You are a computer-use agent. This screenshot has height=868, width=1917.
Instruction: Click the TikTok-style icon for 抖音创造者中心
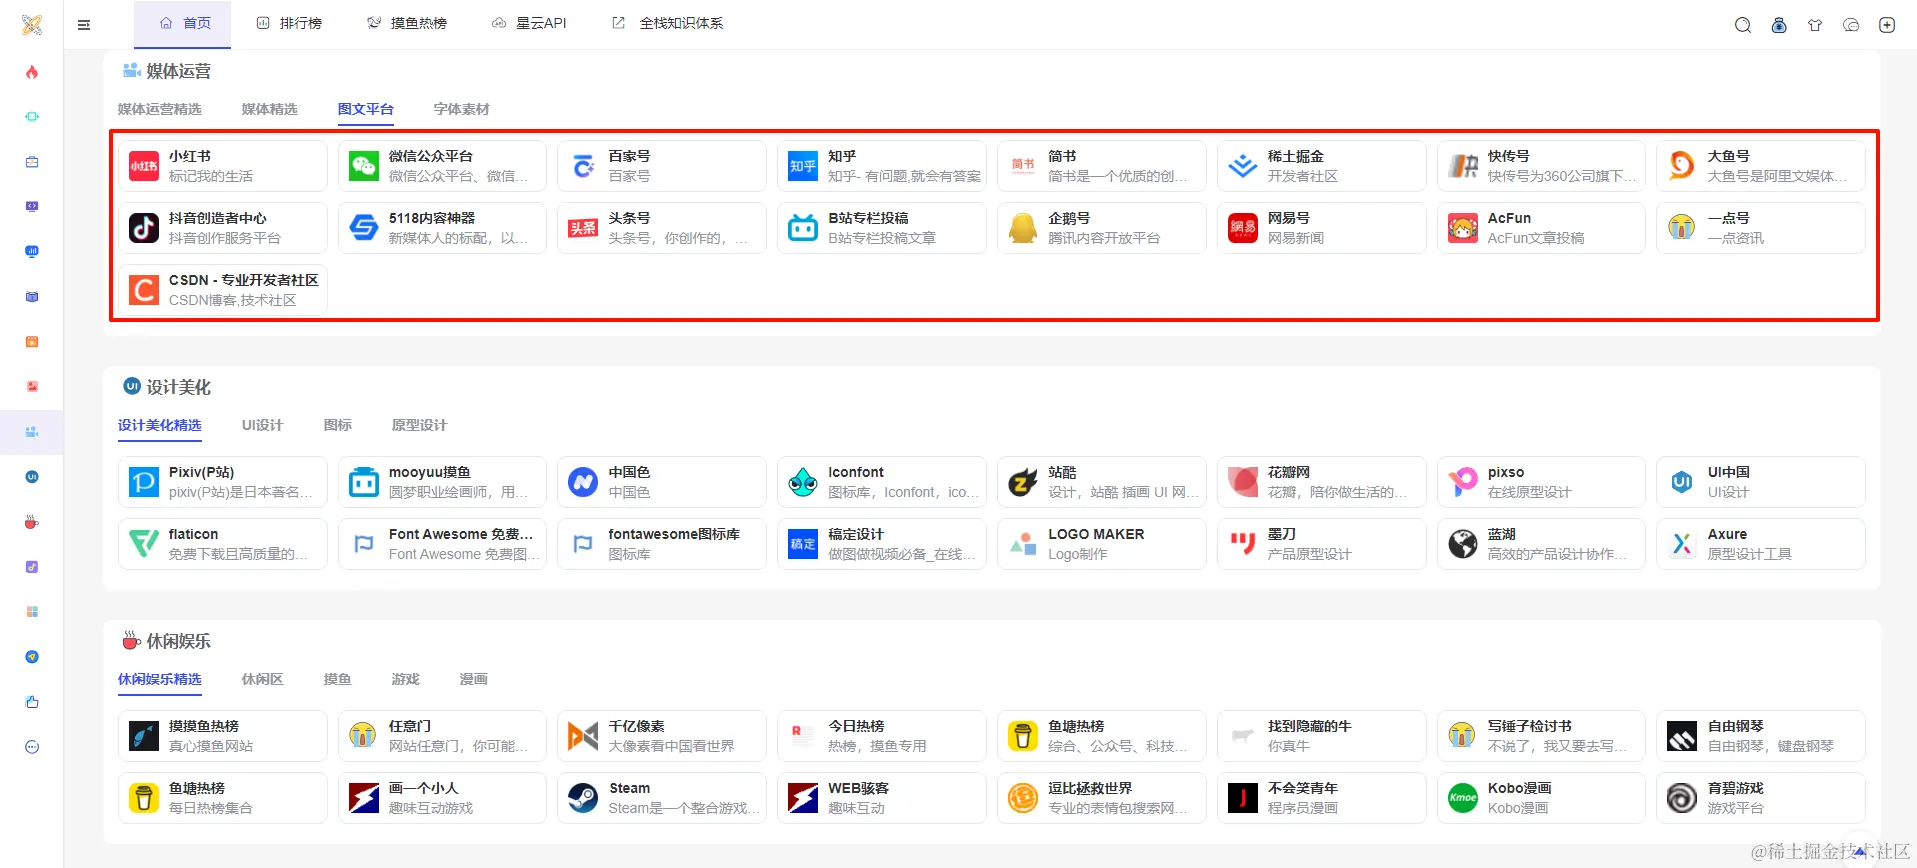[x=144, y=228]
